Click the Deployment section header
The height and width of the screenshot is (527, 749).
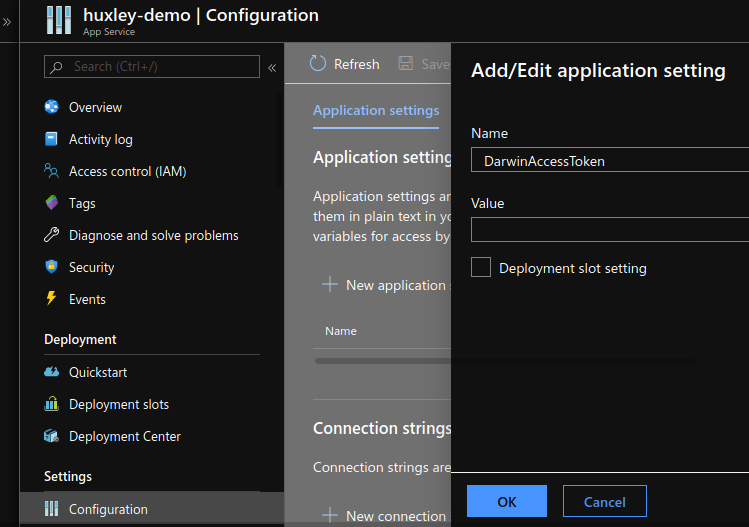[80, 340]
